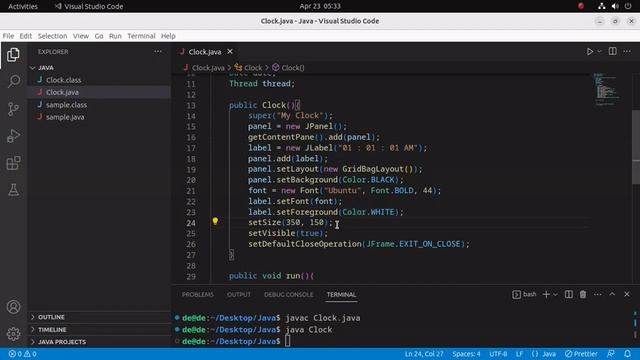Open sample.class in explorer
The image size is (640, 360).
point(99,105)
